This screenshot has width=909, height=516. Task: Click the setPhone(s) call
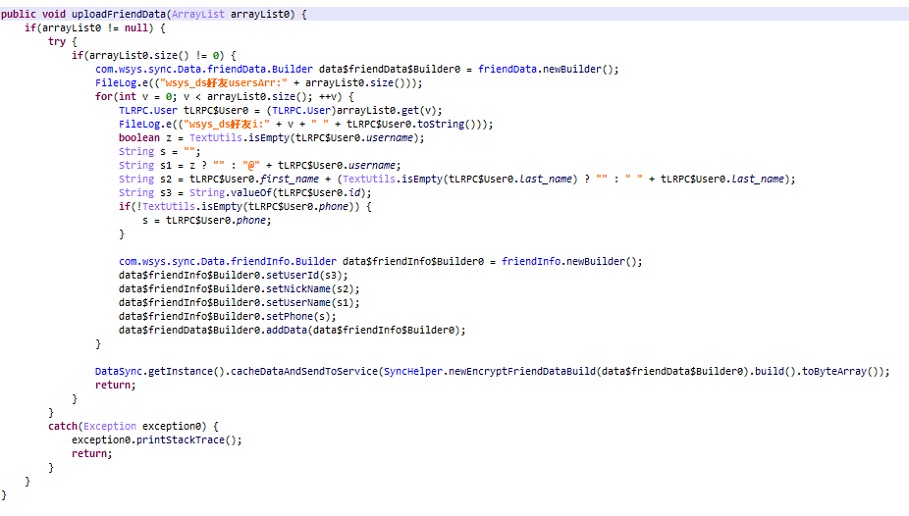[298, 317]
